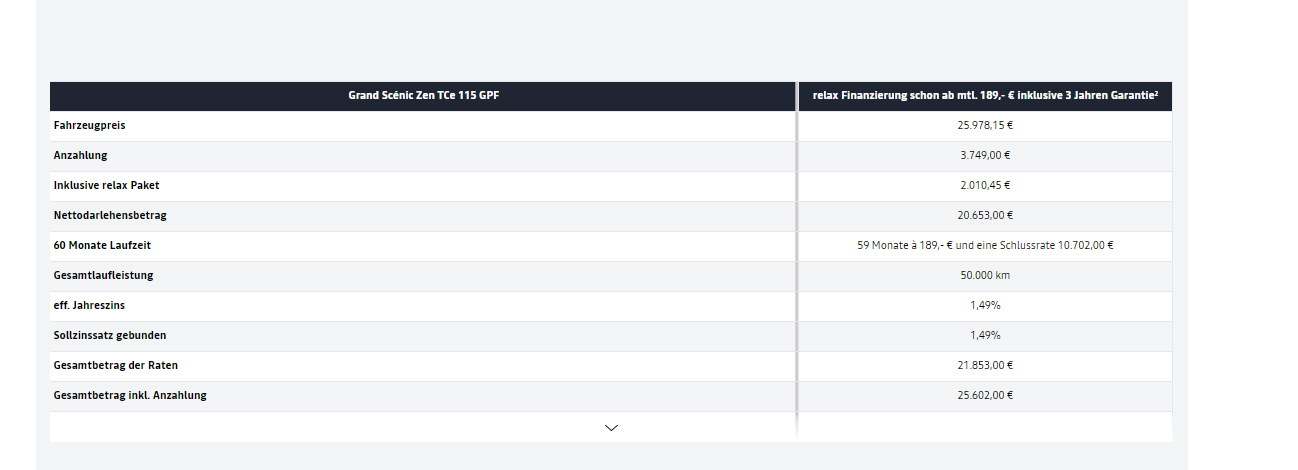Select the Gesamtlaufleistung row label
The height and width of the screenshot is (470, 1298).
pos(103,276)
